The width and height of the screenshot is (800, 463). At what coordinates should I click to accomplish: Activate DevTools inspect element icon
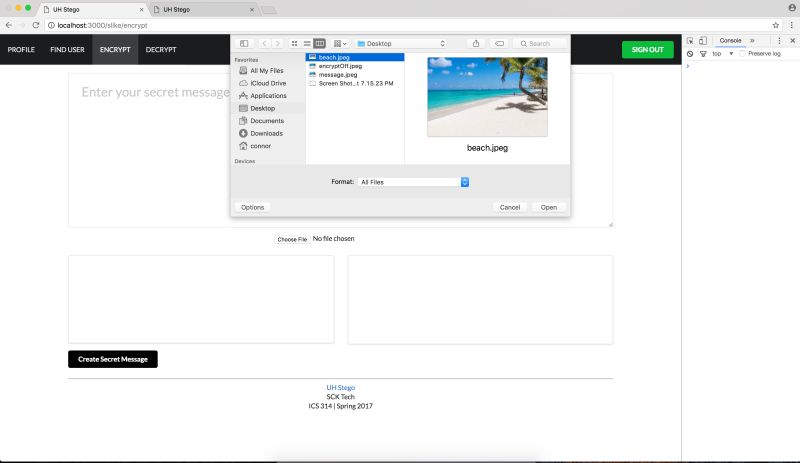[690, 41]
